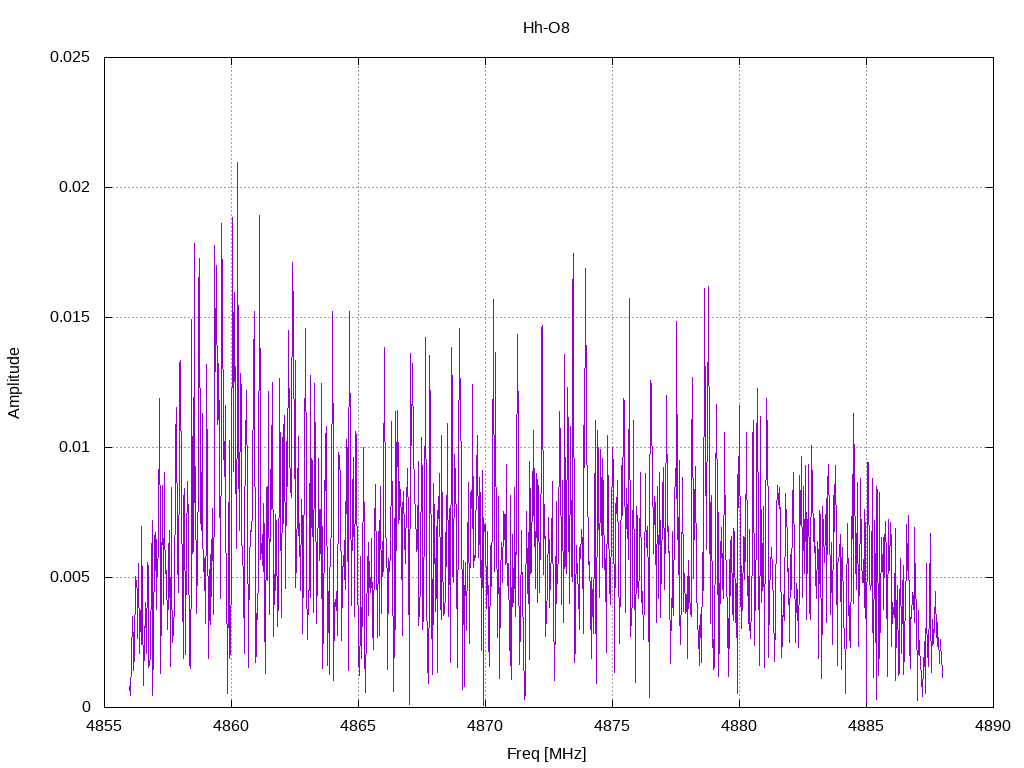
Task: Click the 4885 x-axis tick label
Action: pyautogui.click(x=866, y=726)
